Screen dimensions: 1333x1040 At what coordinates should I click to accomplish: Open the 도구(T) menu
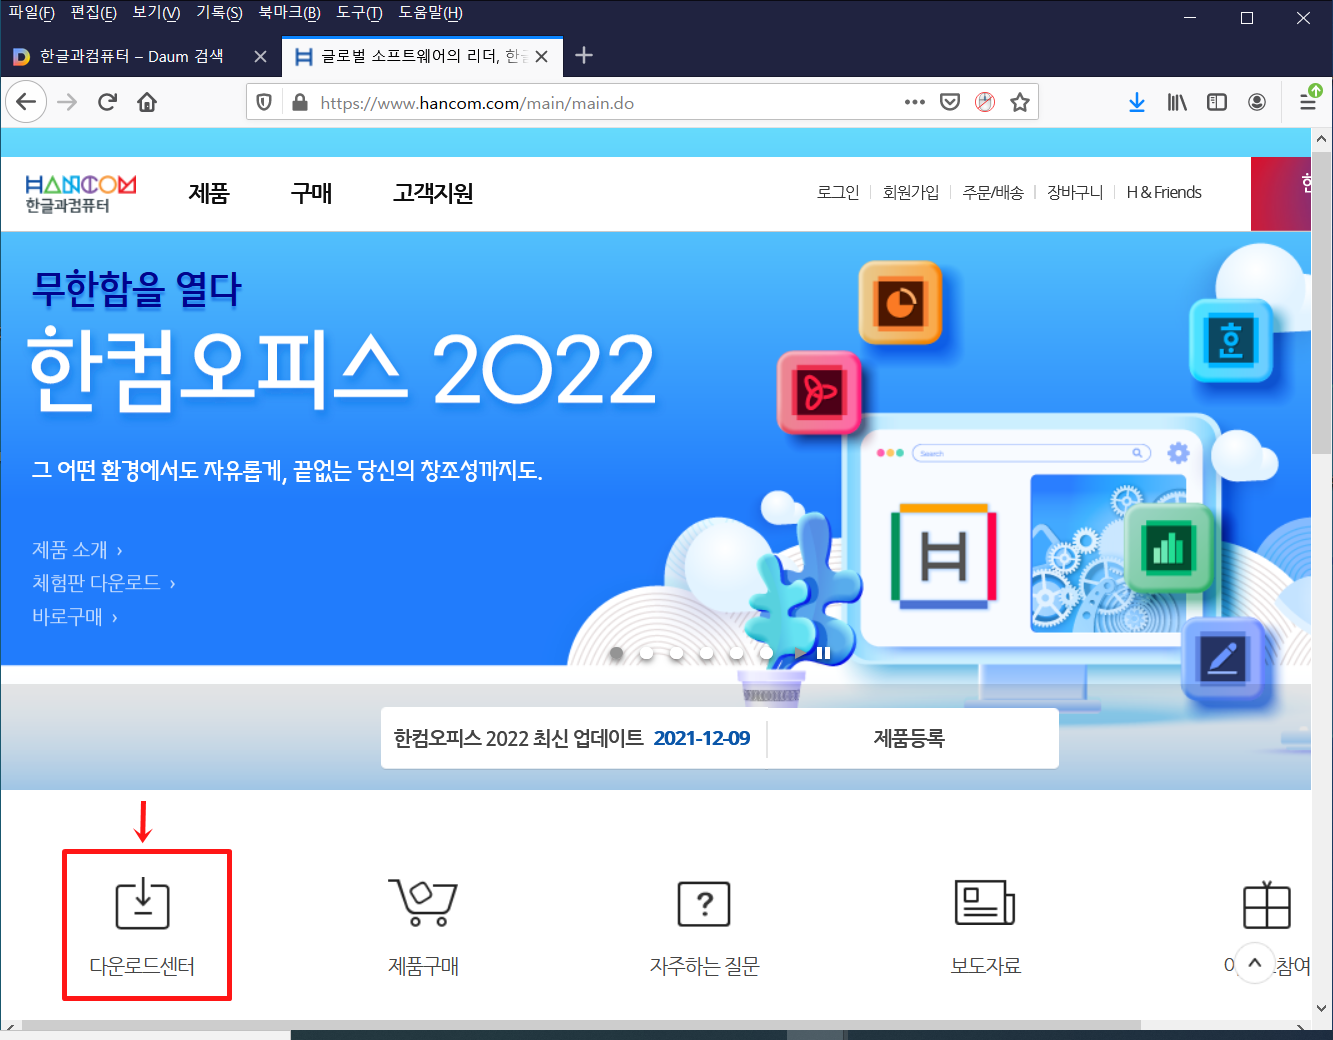click(359, 13)
